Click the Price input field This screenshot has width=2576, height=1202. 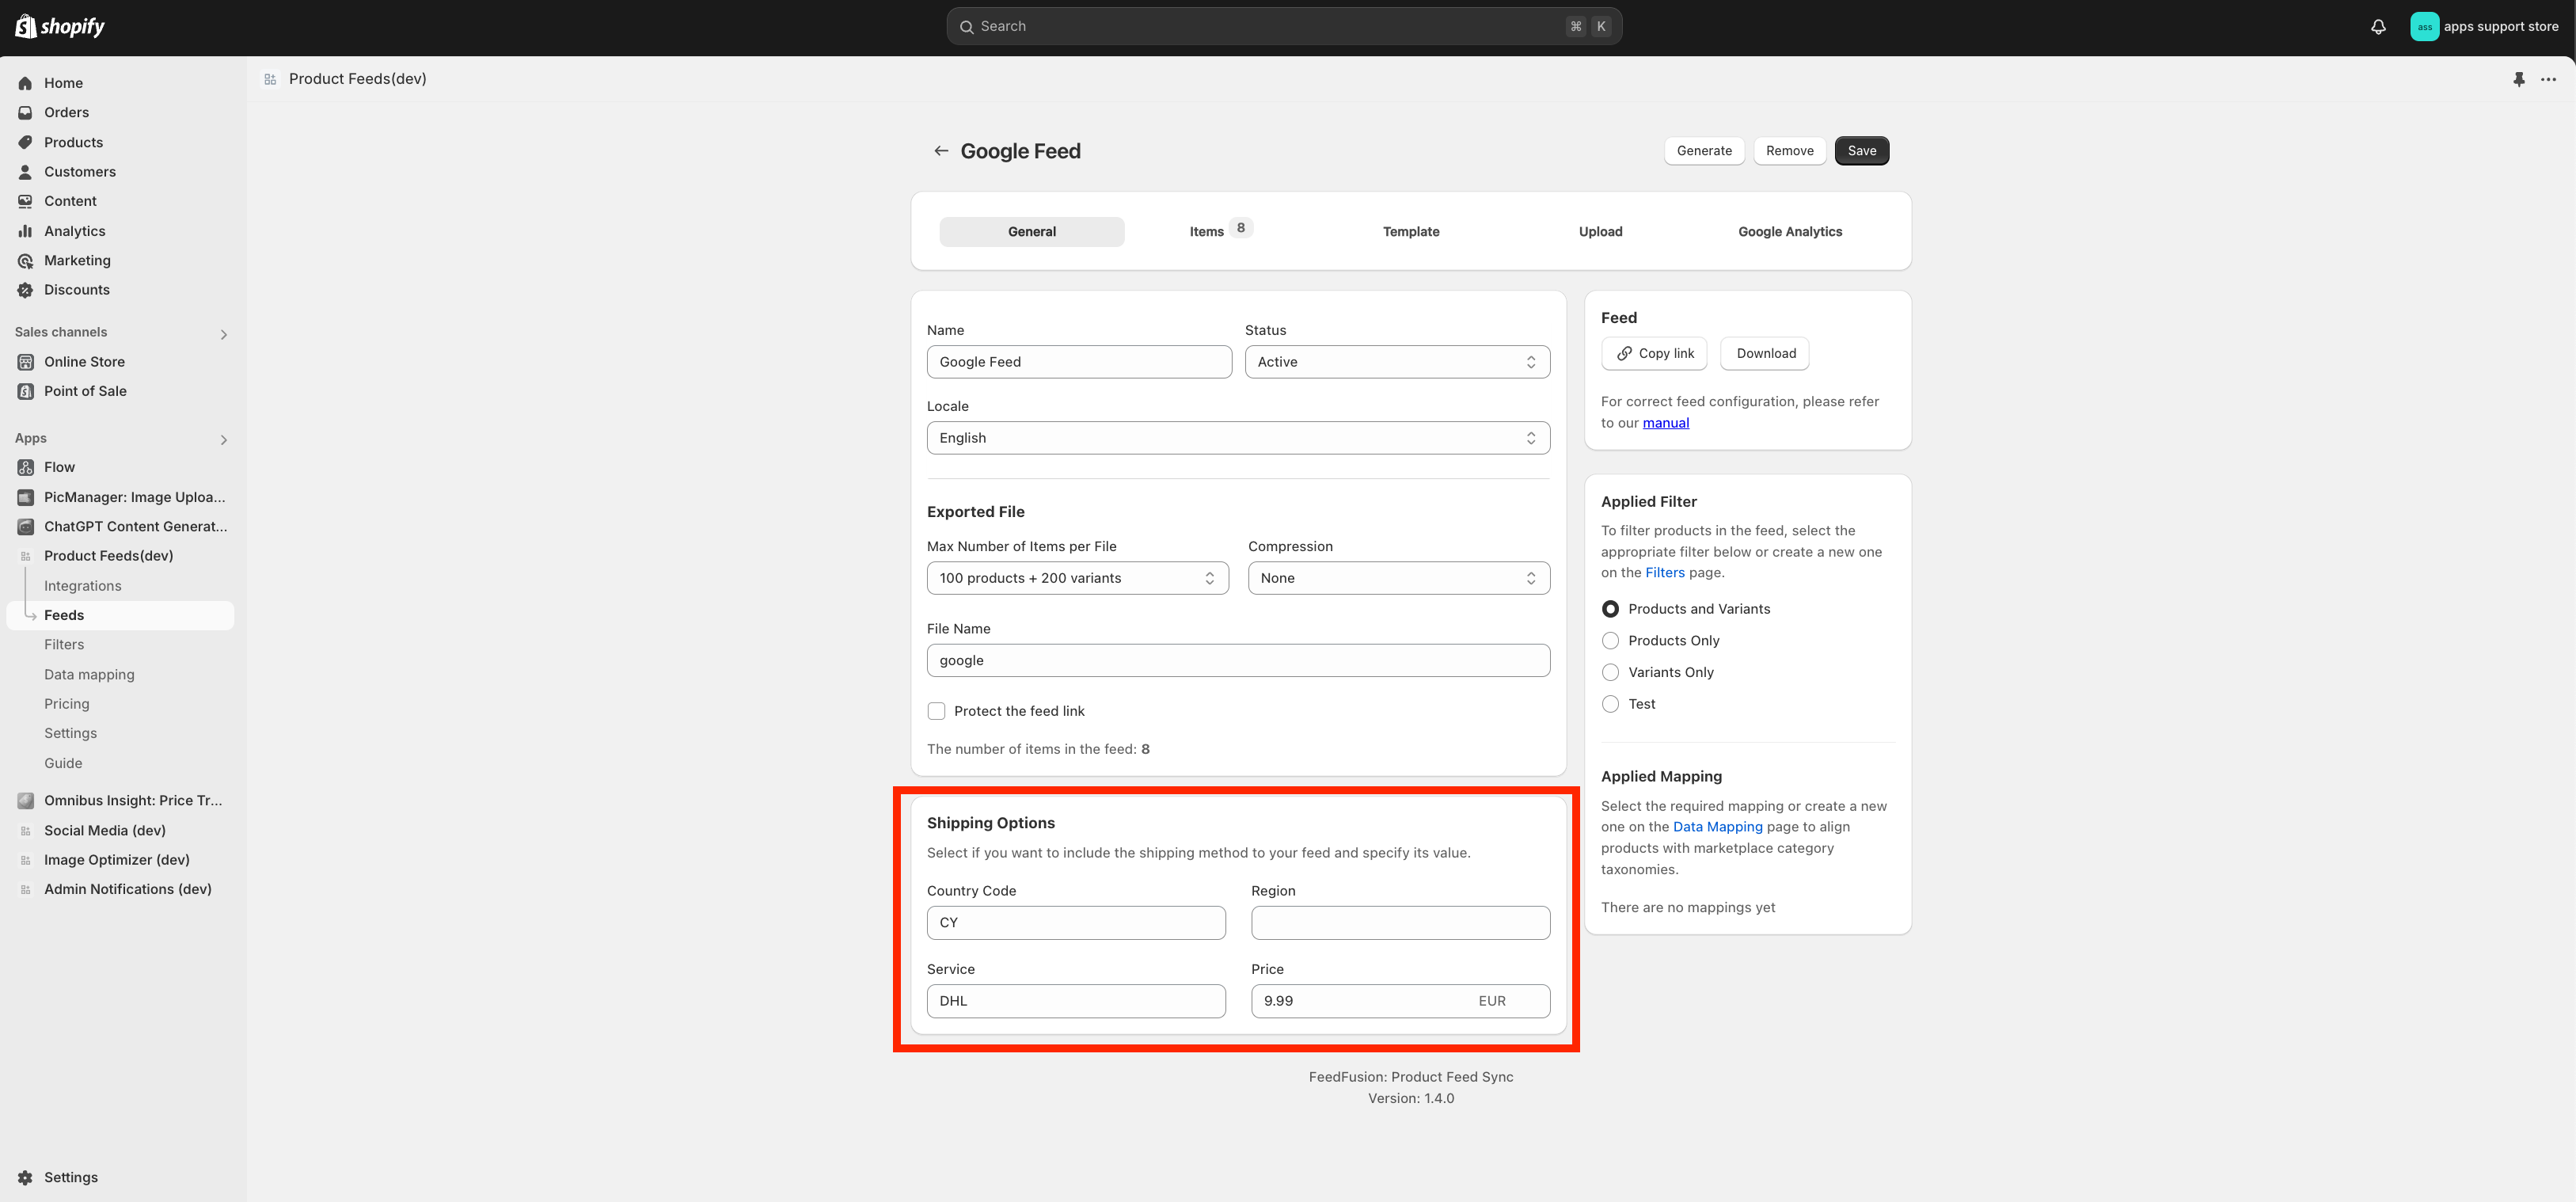click(1400, 1001)
